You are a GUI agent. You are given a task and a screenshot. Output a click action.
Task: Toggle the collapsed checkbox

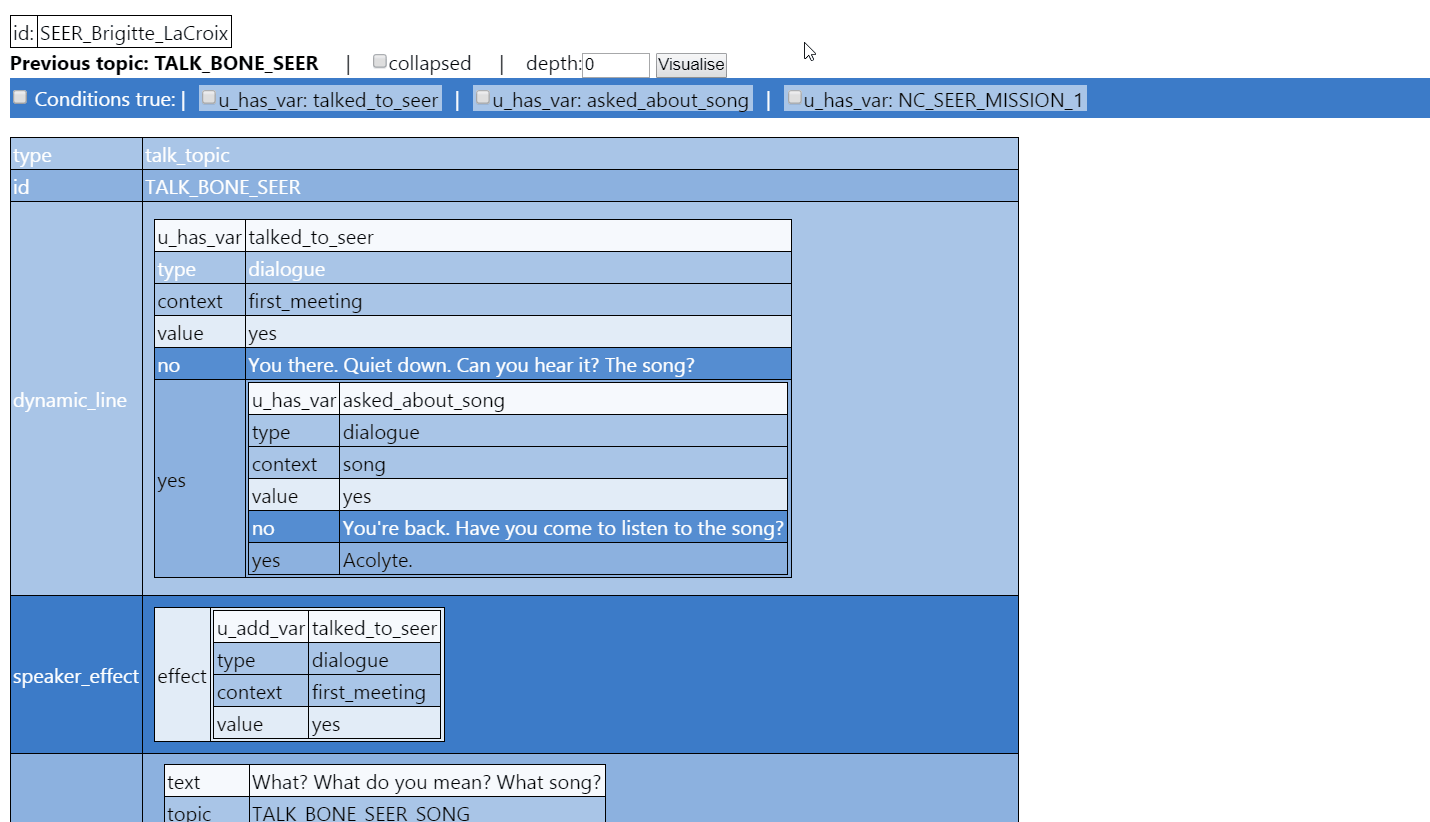click(x=380, y=62)
